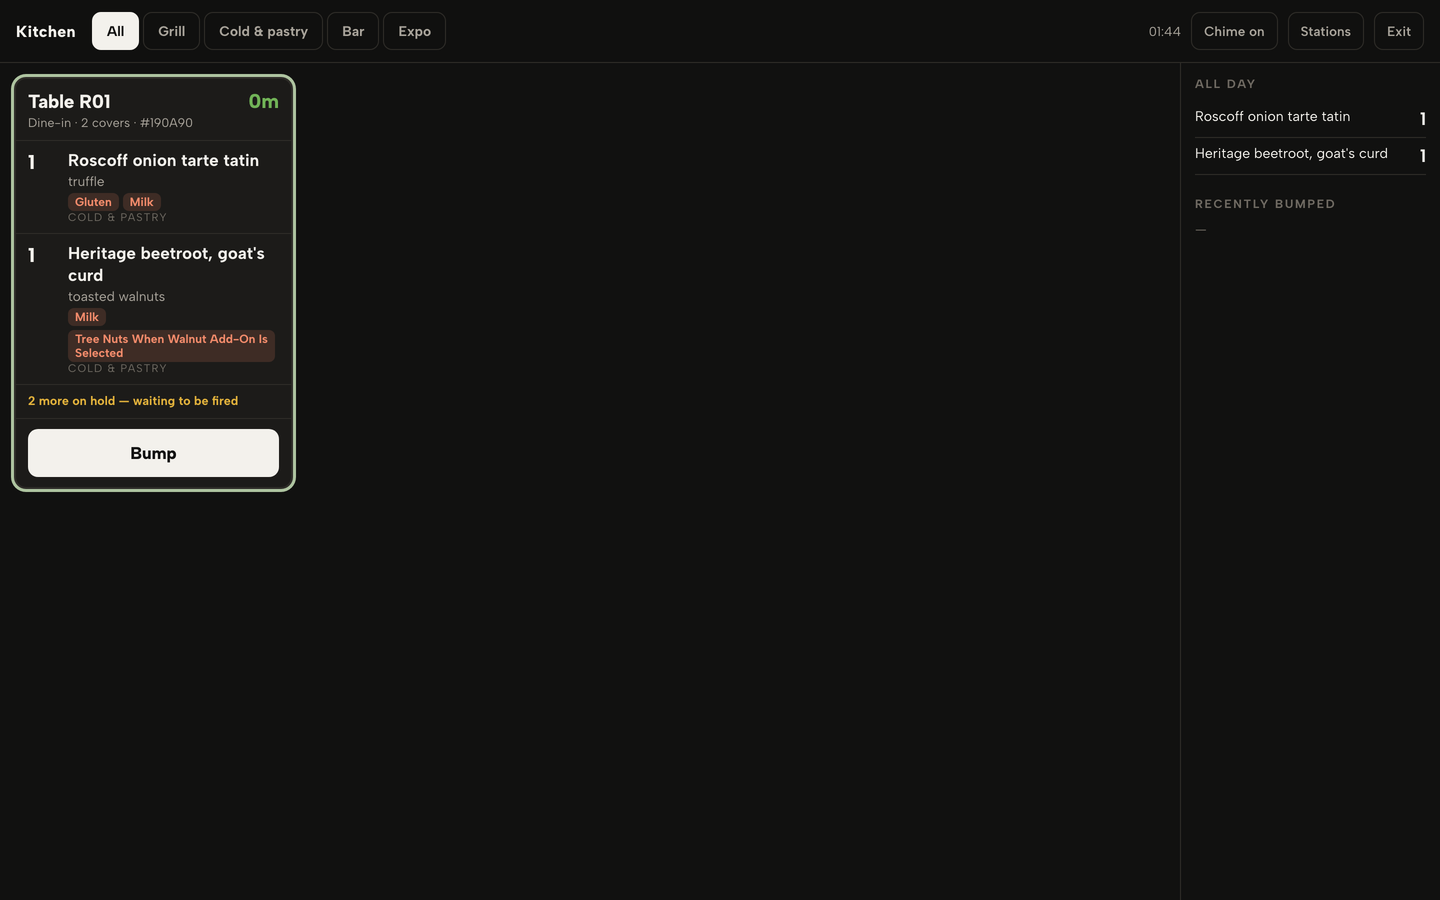1440x900 pixels.
Task: Select the Heritage beetroot, goat's curd ticket item
Action: coord(153,309)
